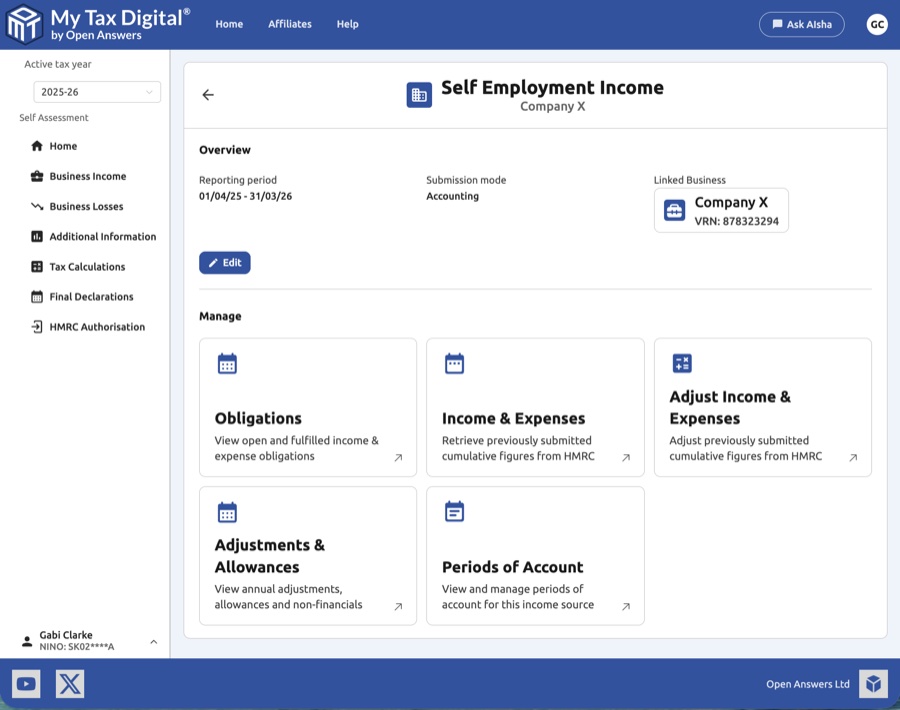Click the expand arrow on Income & Expenses card
The height and width of the screenshot is (710, 900).
point(625,456)
